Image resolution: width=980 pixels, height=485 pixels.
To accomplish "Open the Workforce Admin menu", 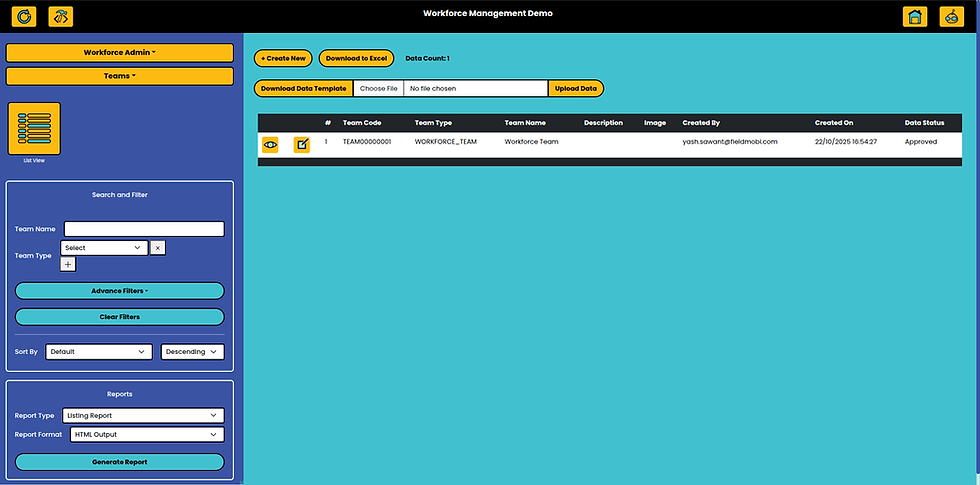I will pyautogui.click(x=119, y=52).
